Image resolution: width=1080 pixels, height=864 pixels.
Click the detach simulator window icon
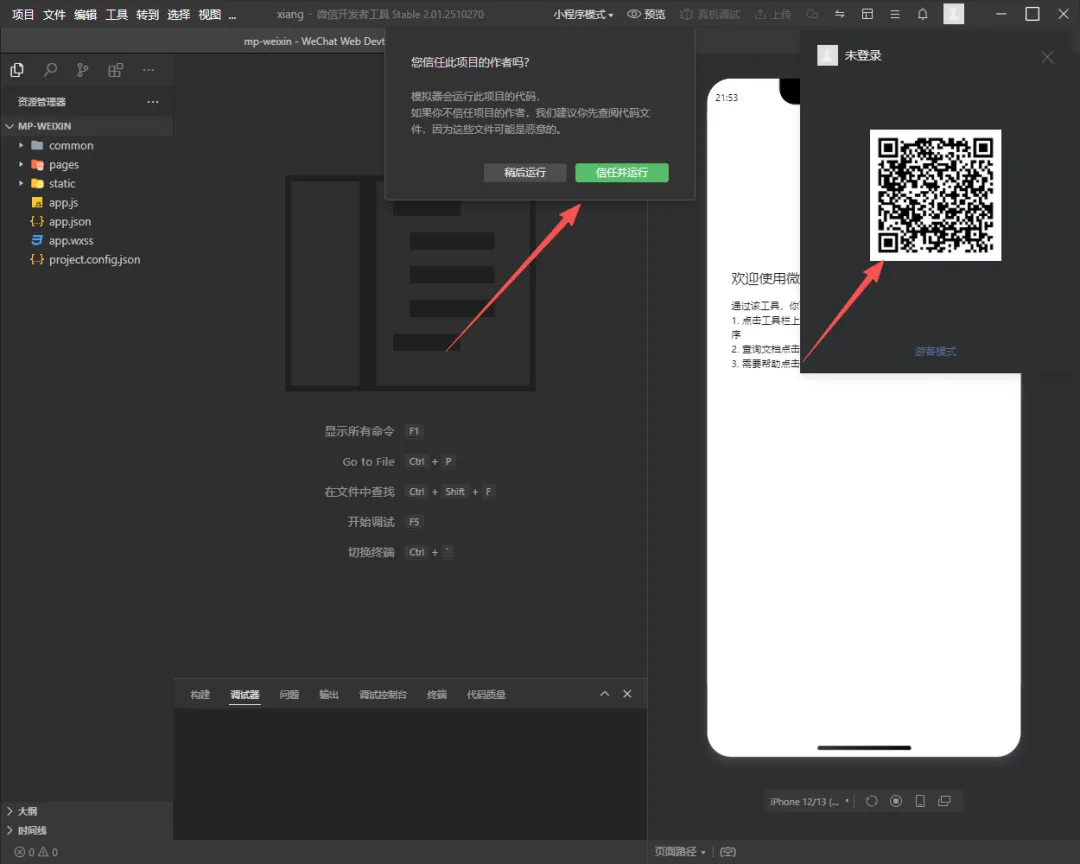point(944,801)
